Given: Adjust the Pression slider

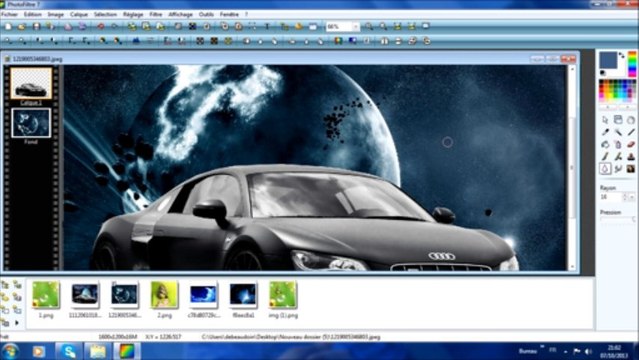Looking at the screenshot, I should 617,220.
